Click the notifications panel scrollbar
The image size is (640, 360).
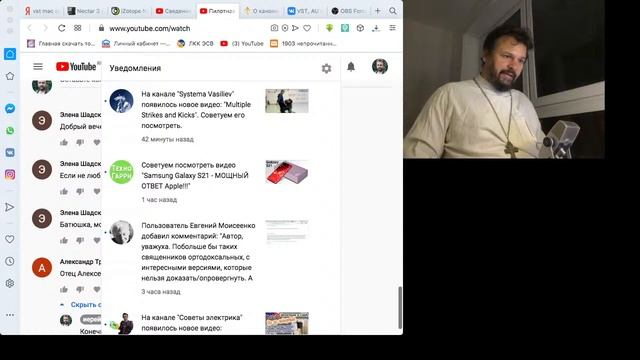coord(400,307)
